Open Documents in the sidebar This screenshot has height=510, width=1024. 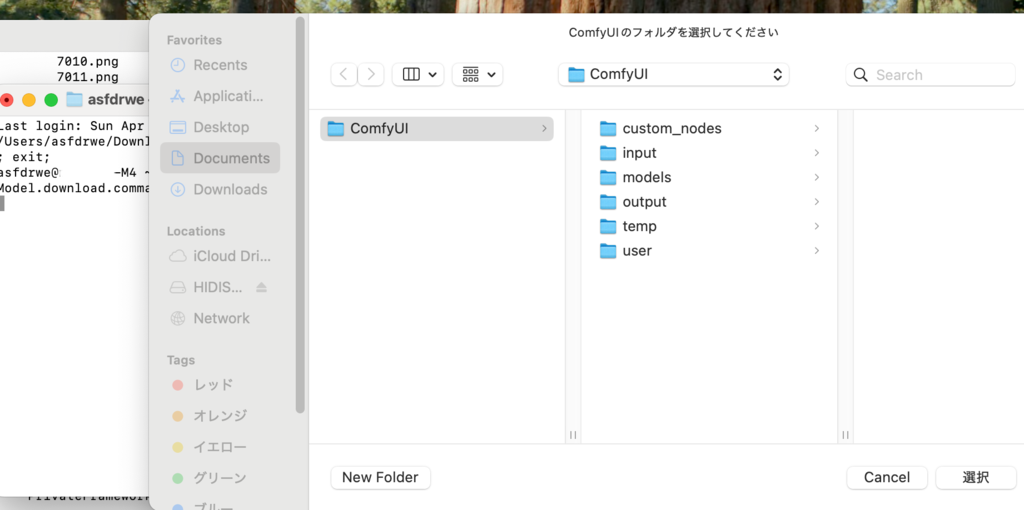point(220,158)
